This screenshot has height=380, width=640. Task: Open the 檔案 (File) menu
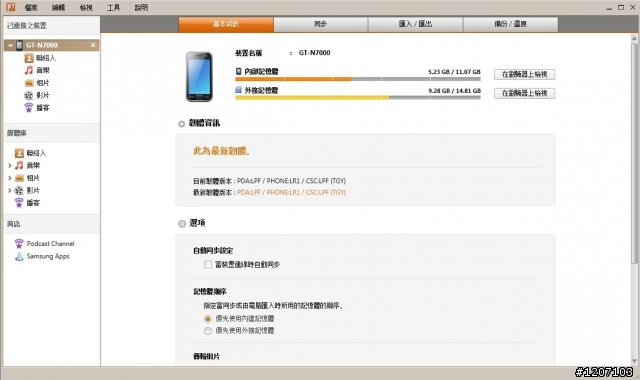31,7
